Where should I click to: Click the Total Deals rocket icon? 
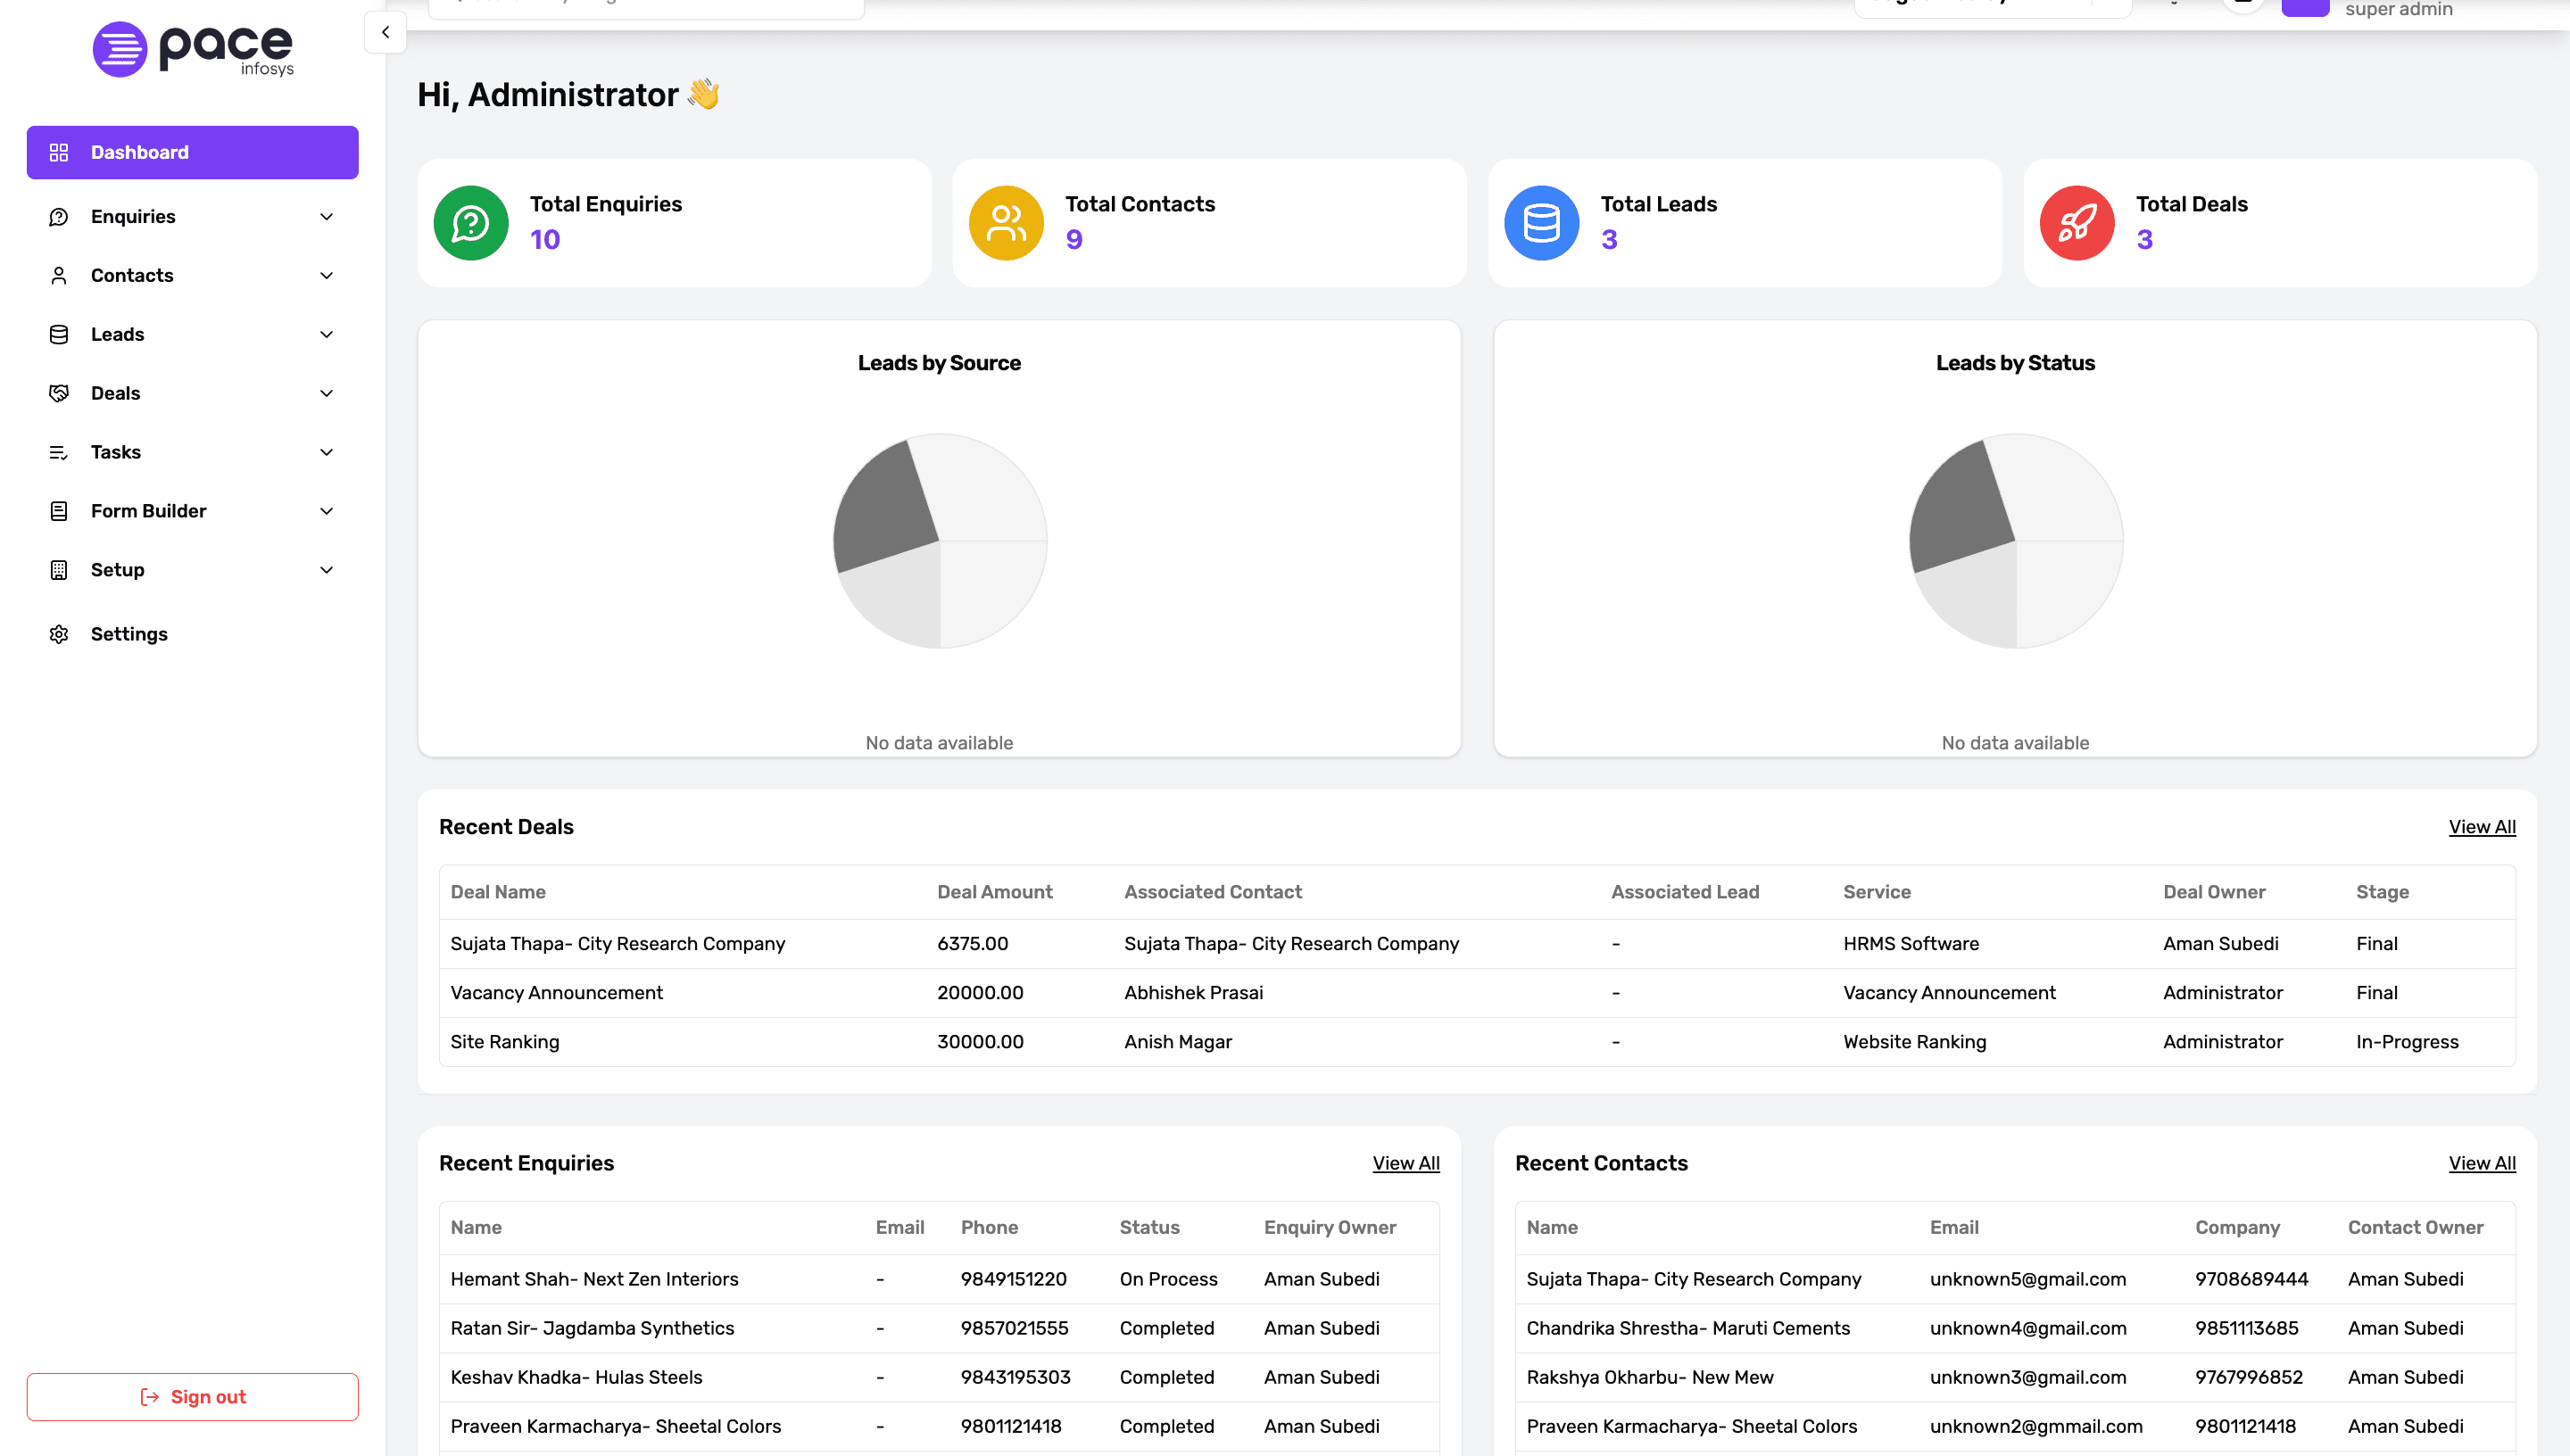coord(2077,222)
